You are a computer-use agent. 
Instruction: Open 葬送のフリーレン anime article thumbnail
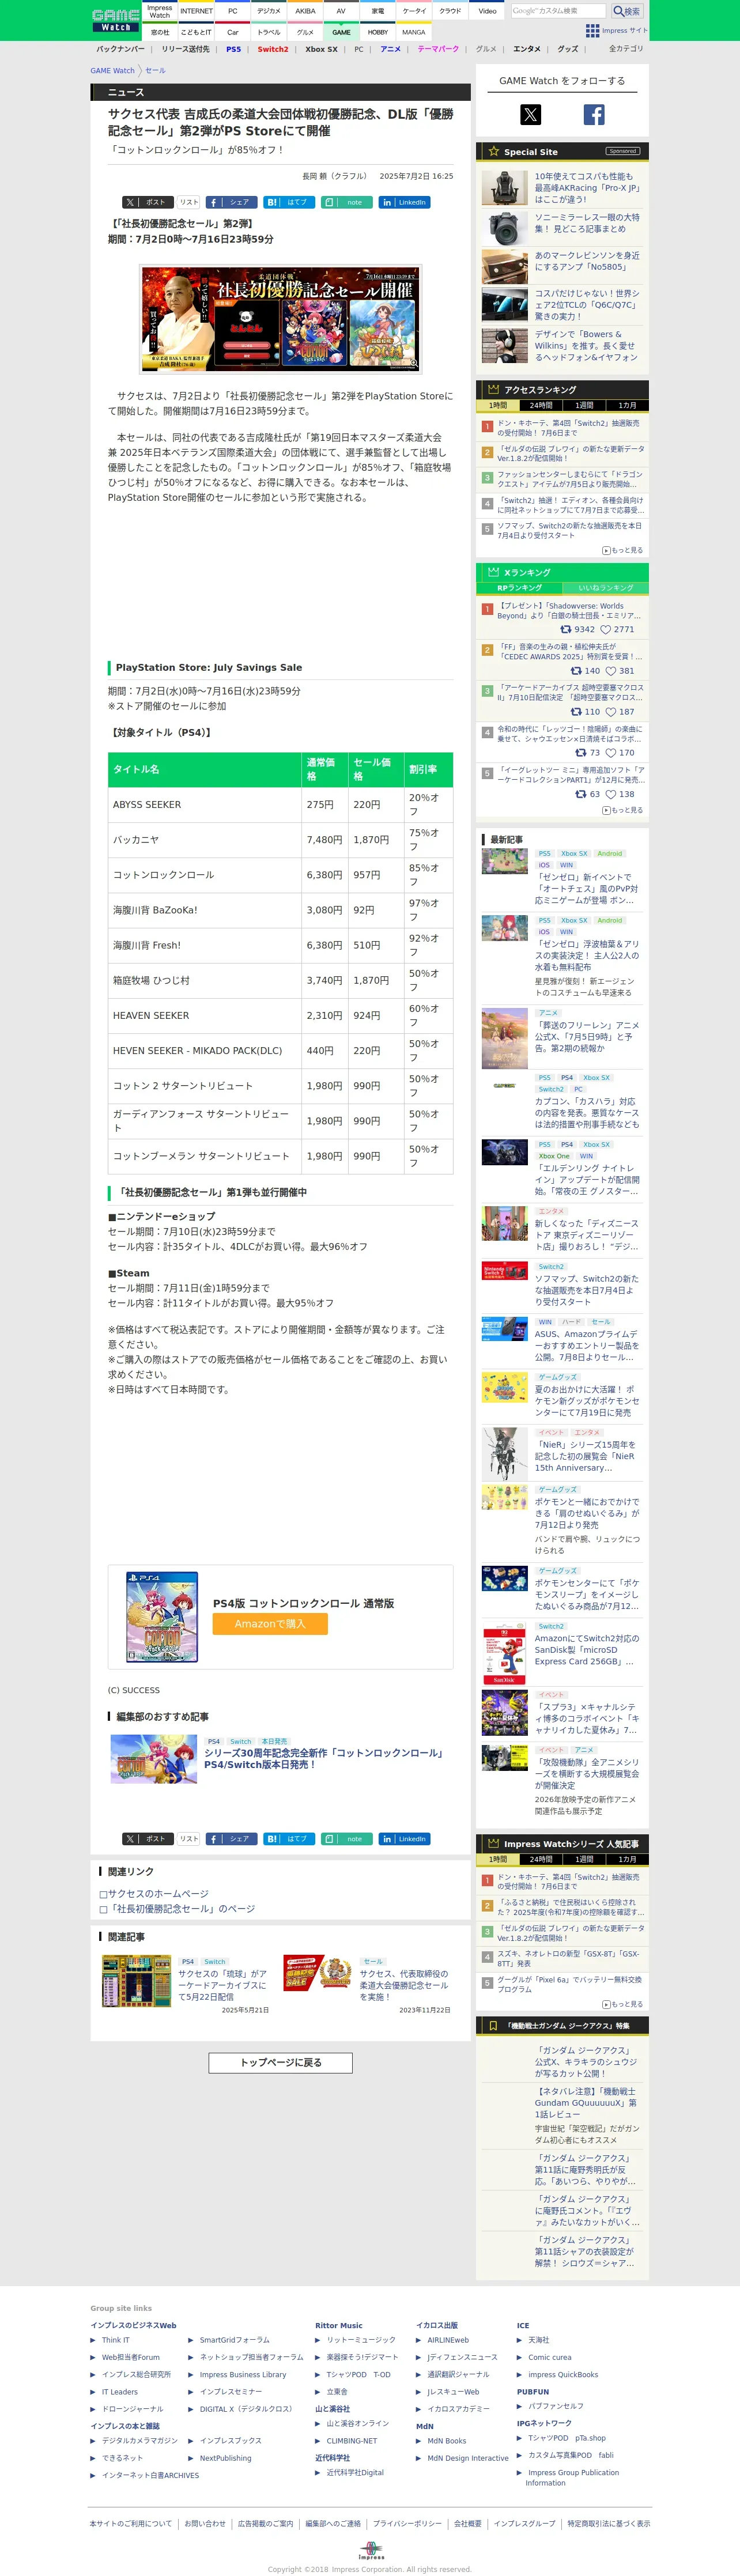[504, 1039]
